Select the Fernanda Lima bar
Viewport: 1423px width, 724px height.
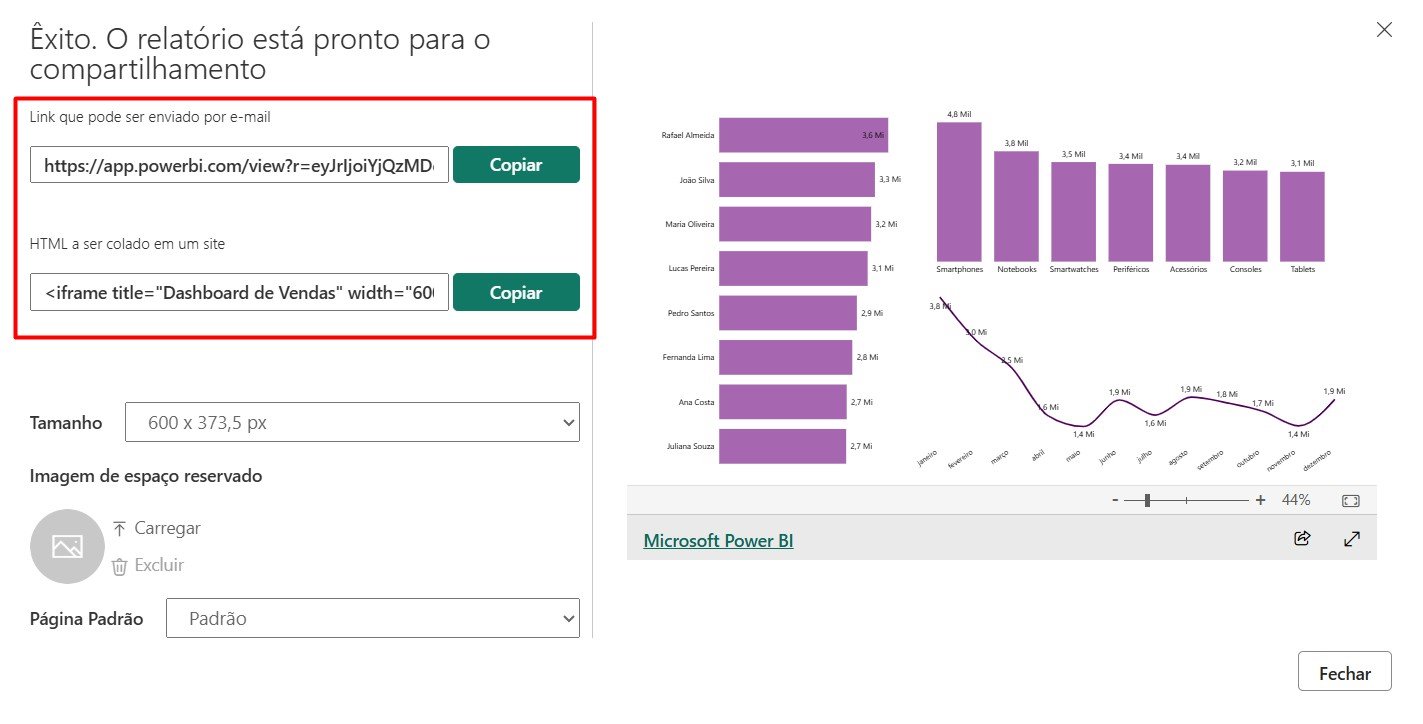tap(786, 357)
